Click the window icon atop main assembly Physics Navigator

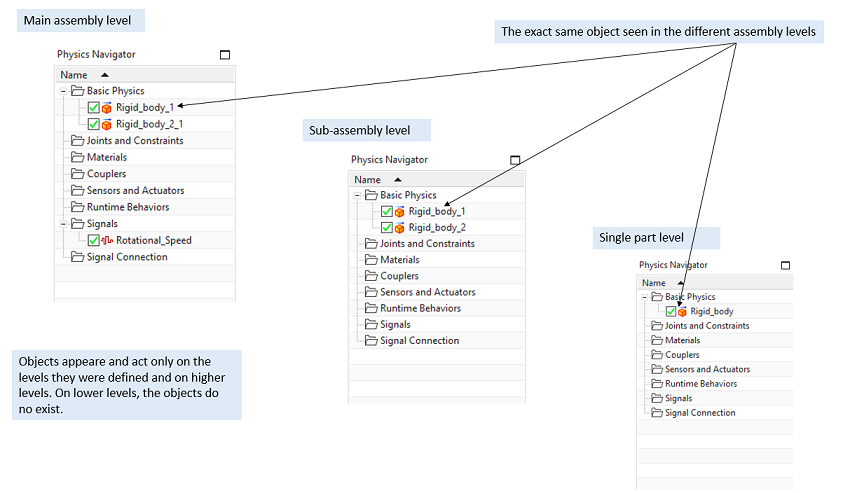pos(224,55)
